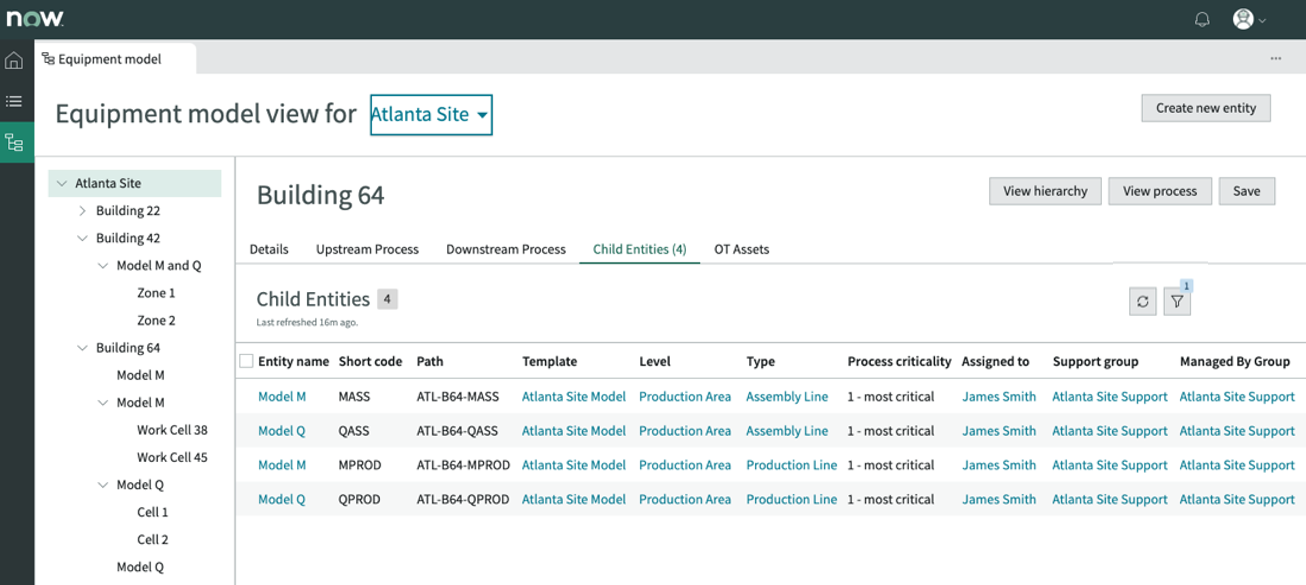1306x585 pixels.
Task: Go to Home via sidebar house icon
Action: click(14, 61)
